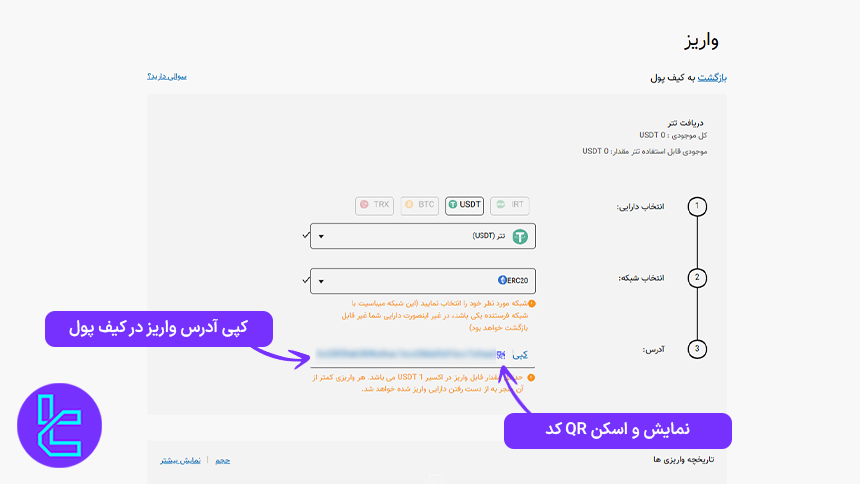Click the TRX coin icon

pyautogui.click(x=364, y=205)
